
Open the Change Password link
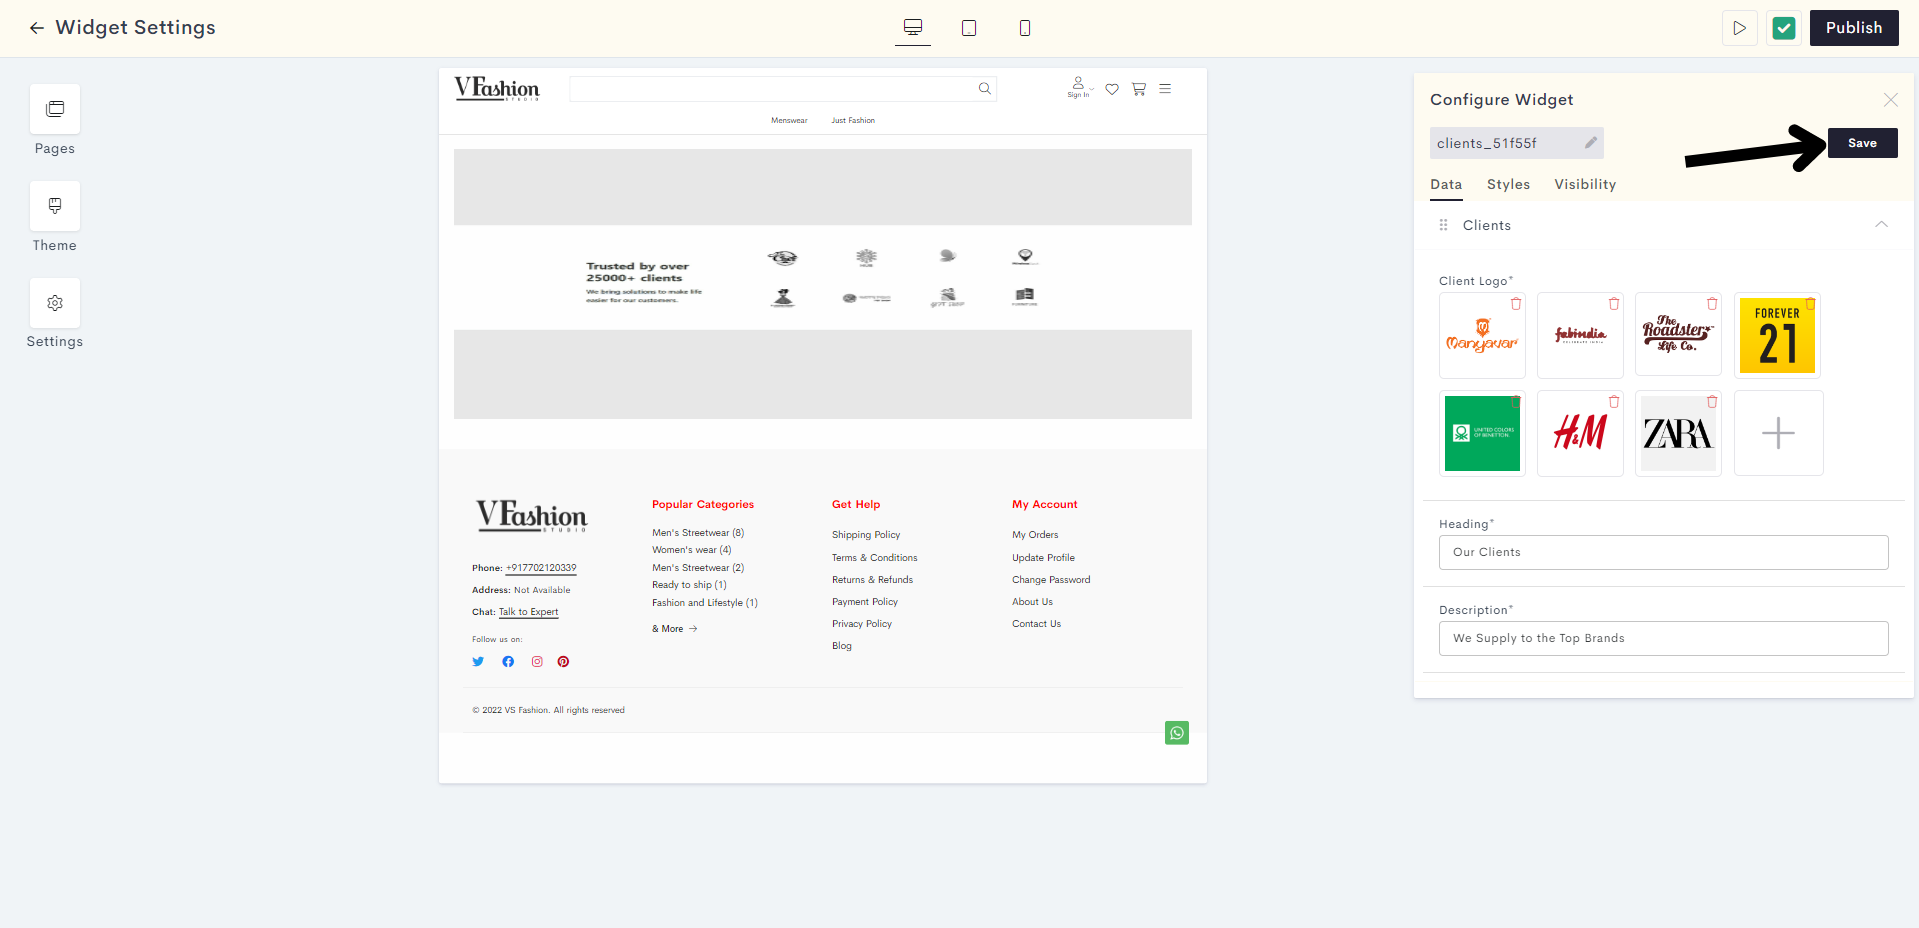(1051, 580)
